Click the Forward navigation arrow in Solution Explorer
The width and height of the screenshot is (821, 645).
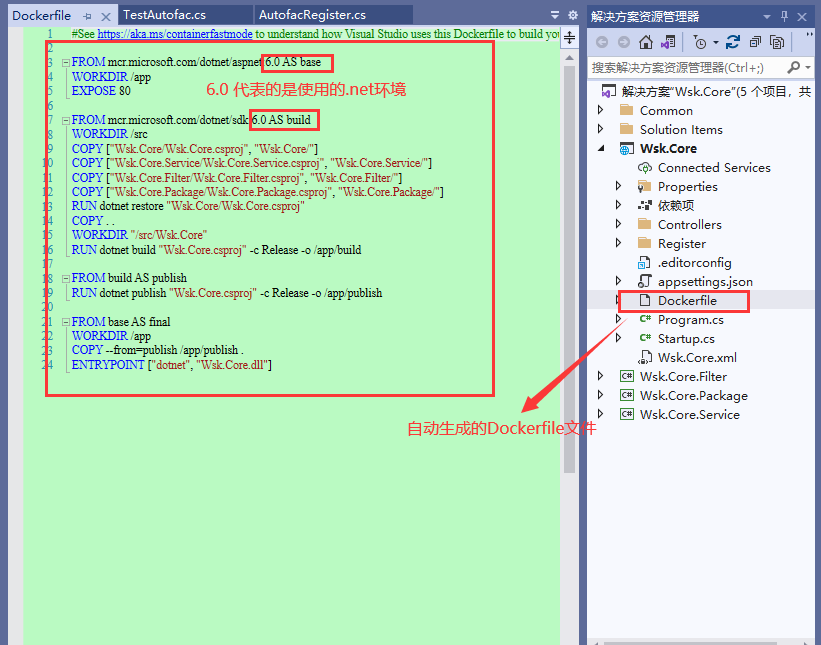624,42
